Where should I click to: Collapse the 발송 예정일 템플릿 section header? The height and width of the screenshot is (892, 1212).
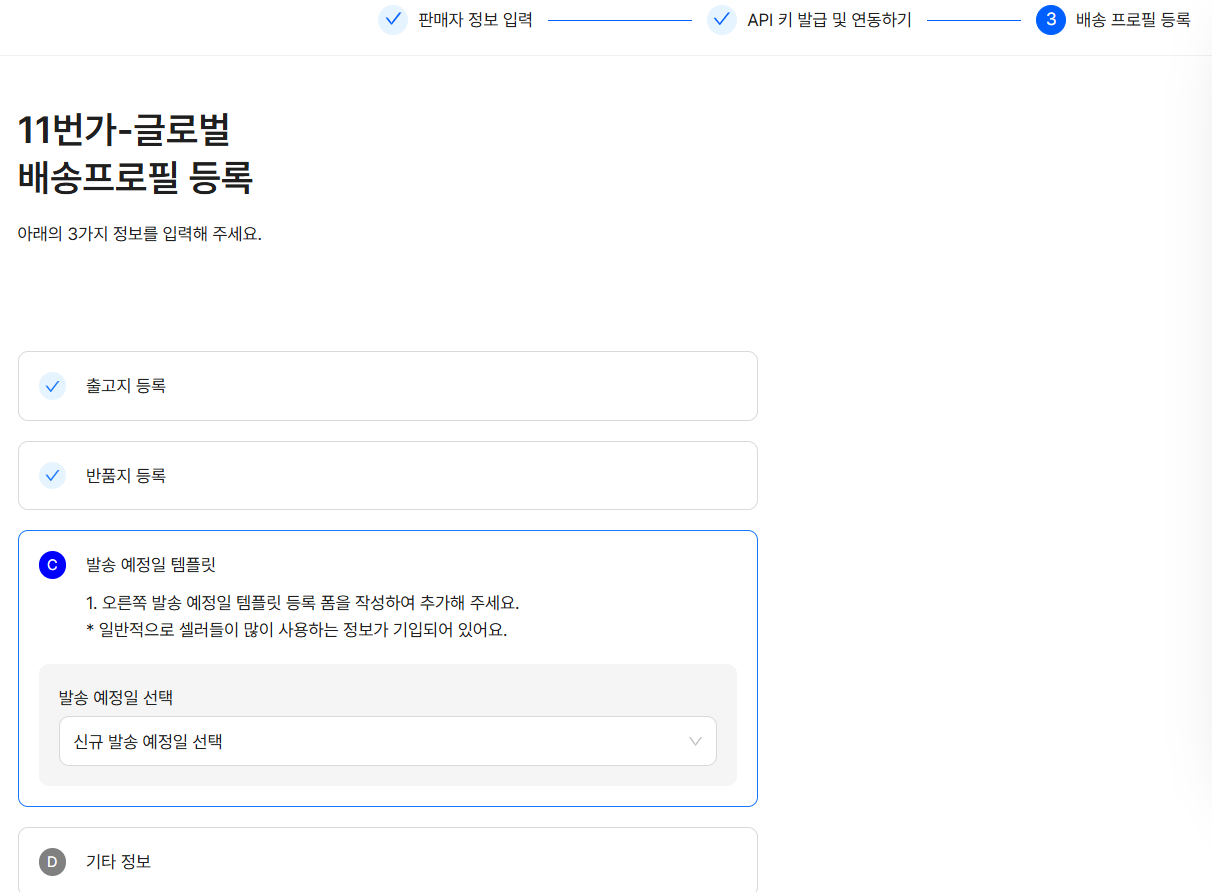point(151,565)
